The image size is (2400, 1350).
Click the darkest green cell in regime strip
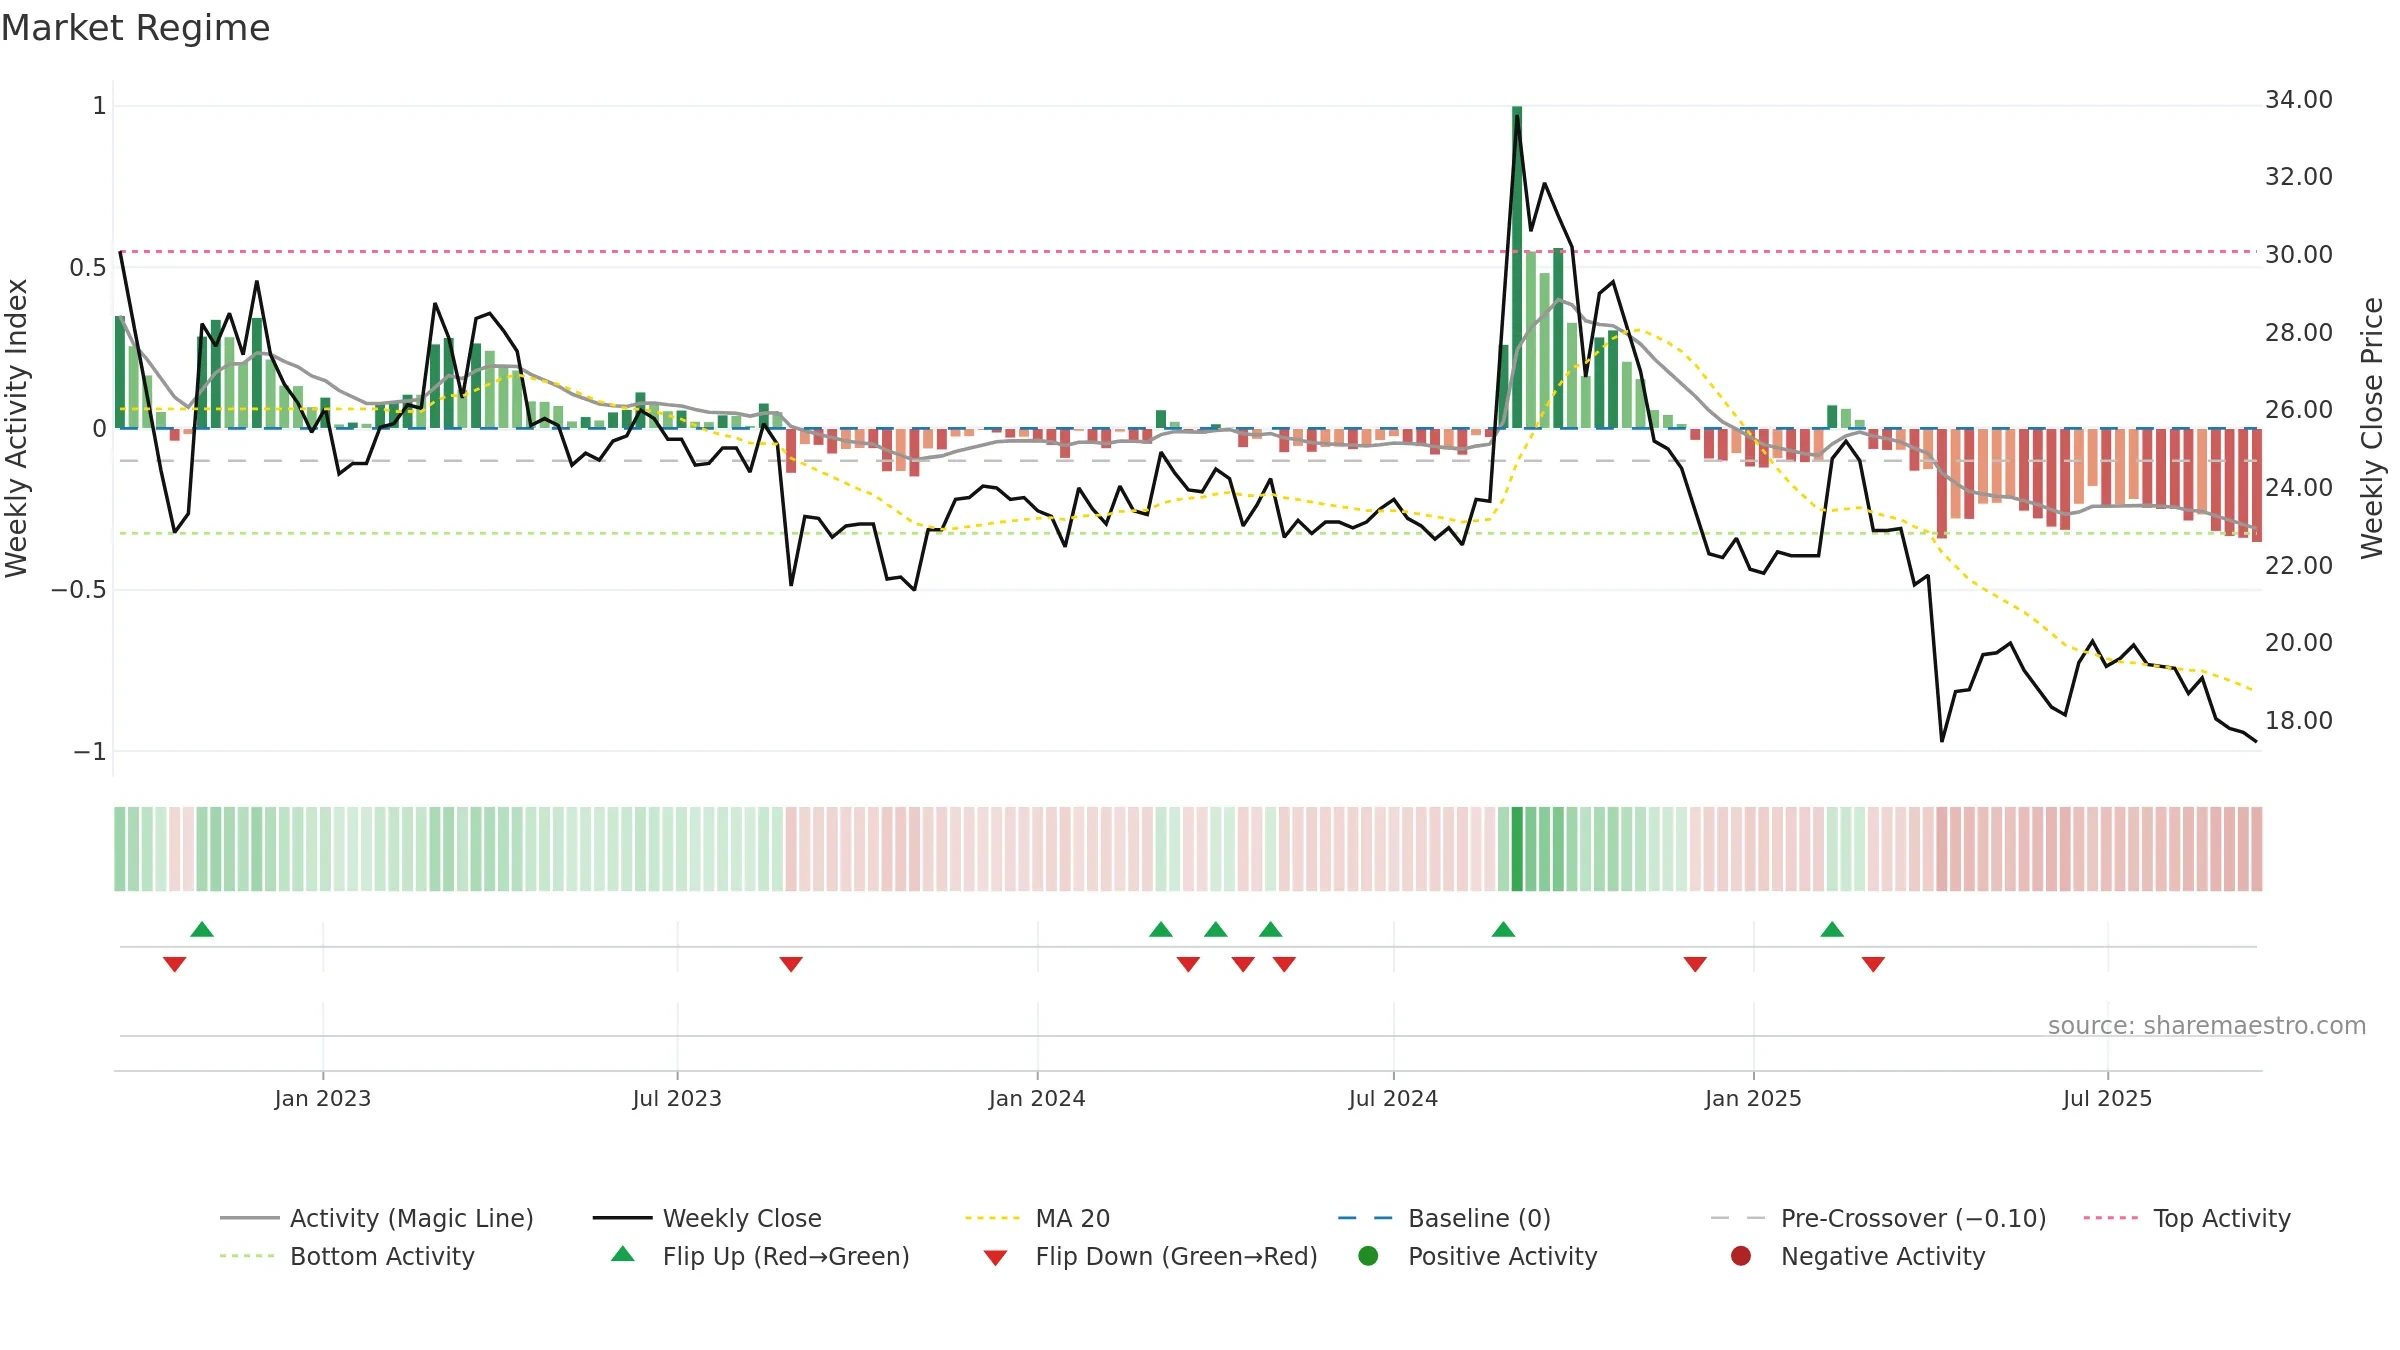1517,849
